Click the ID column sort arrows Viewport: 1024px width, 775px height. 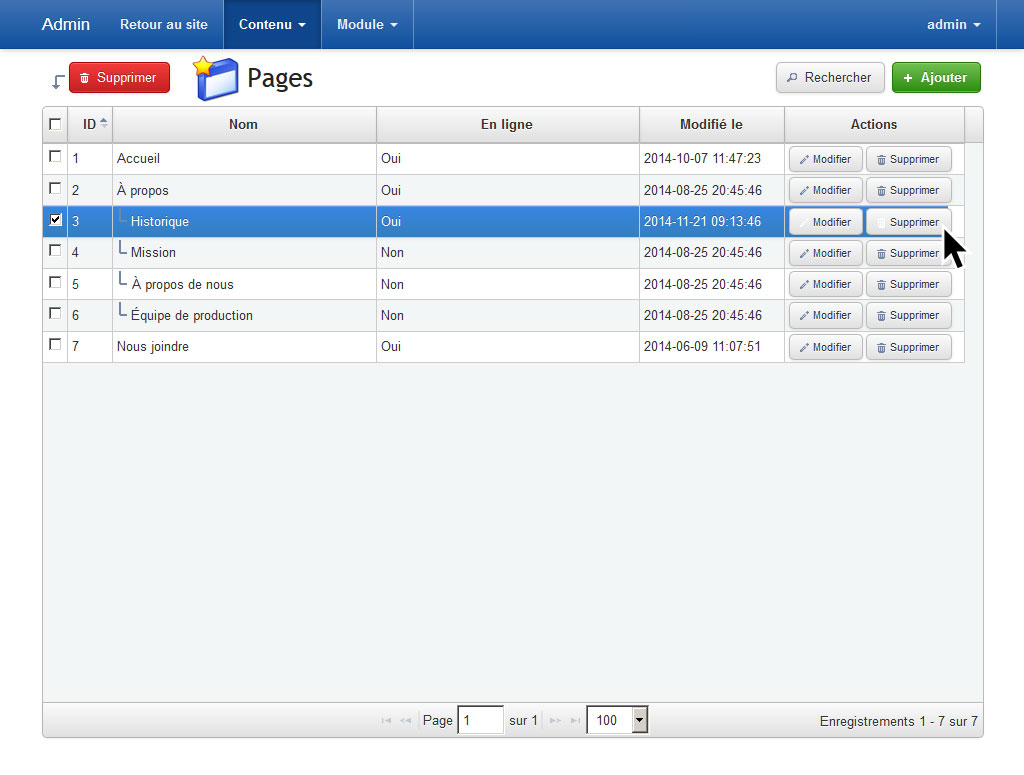[x=104, y=125]
